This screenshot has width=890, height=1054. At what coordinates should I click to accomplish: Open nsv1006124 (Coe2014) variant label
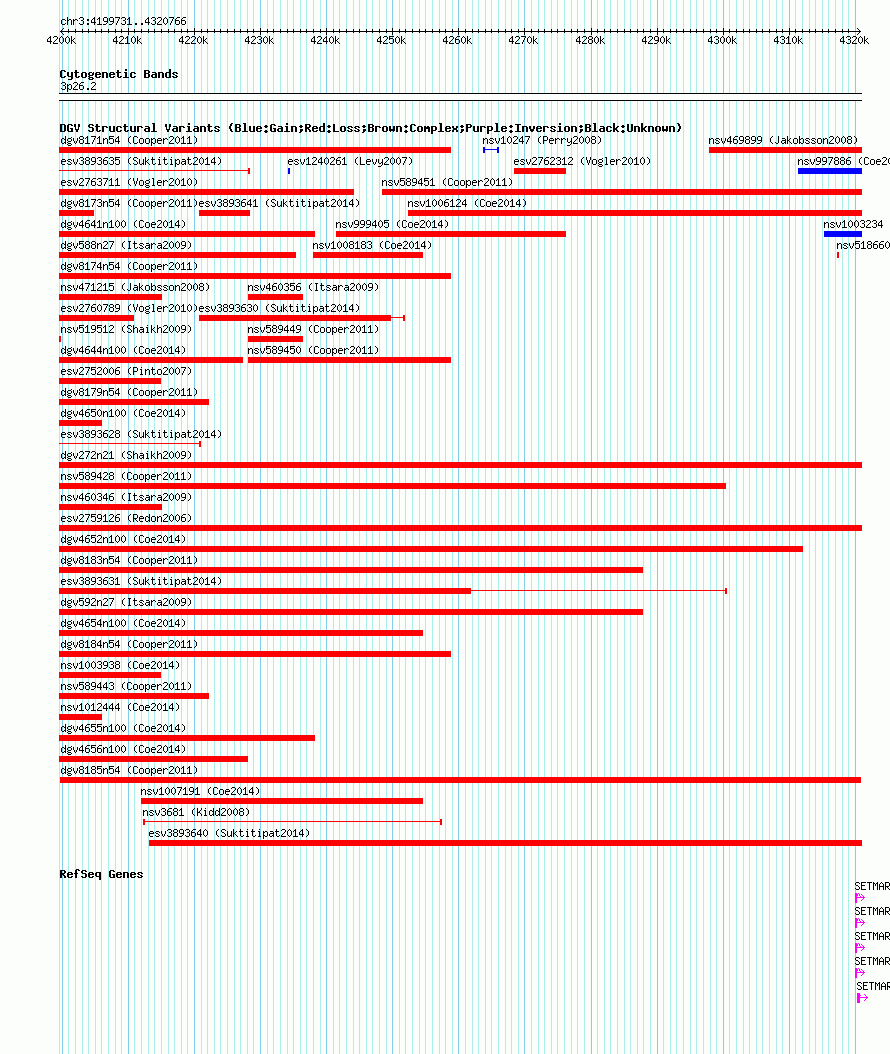[x=467, y=203]
